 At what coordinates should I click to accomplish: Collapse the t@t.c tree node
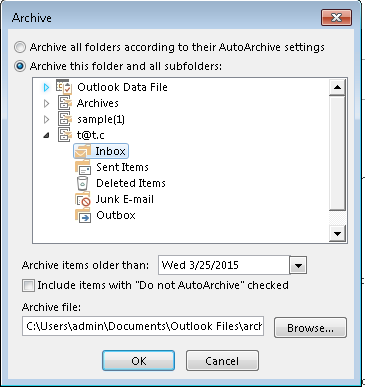pyautogui.click(x=47, y=135)
